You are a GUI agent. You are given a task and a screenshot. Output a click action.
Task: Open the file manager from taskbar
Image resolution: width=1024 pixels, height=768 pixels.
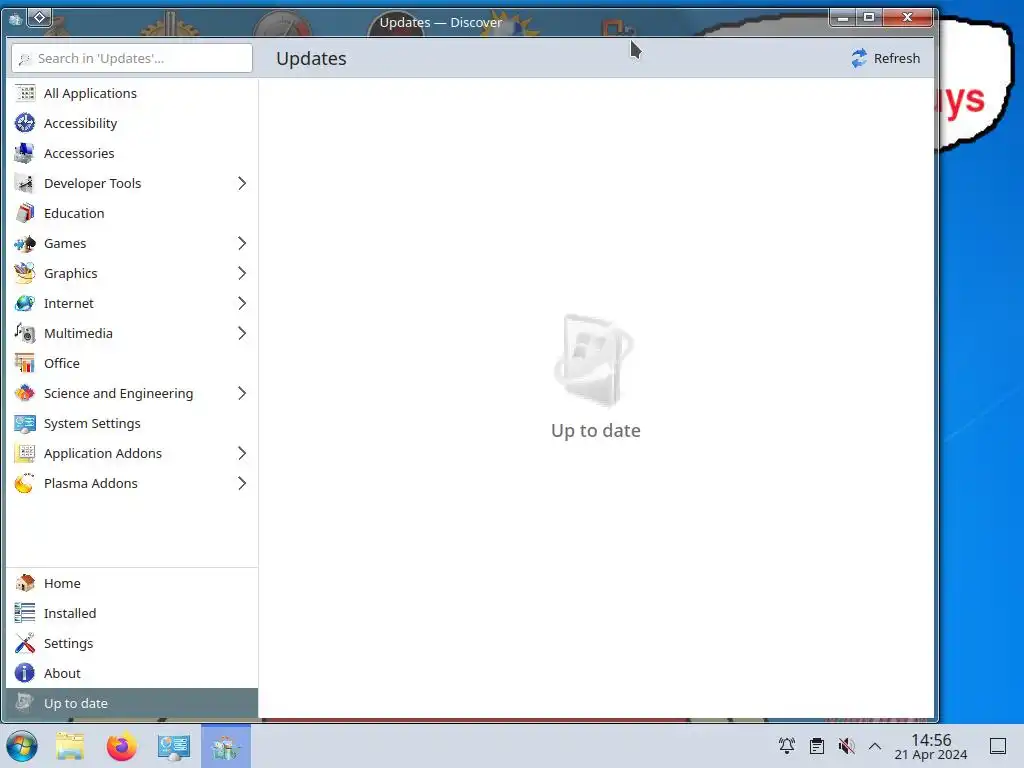[x=70, y=746]
